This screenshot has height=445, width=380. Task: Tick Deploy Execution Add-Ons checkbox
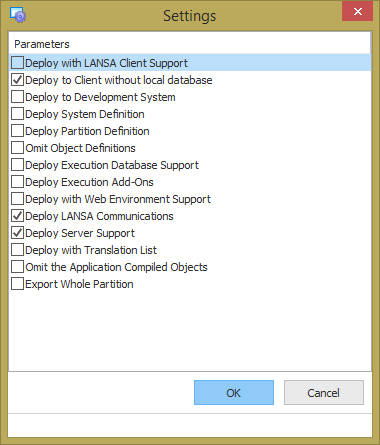(17, 181)
